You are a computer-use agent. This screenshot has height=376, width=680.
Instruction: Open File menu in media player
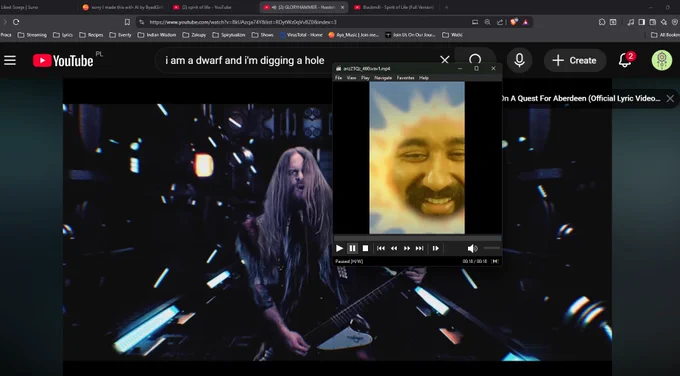tap(338, 78)
